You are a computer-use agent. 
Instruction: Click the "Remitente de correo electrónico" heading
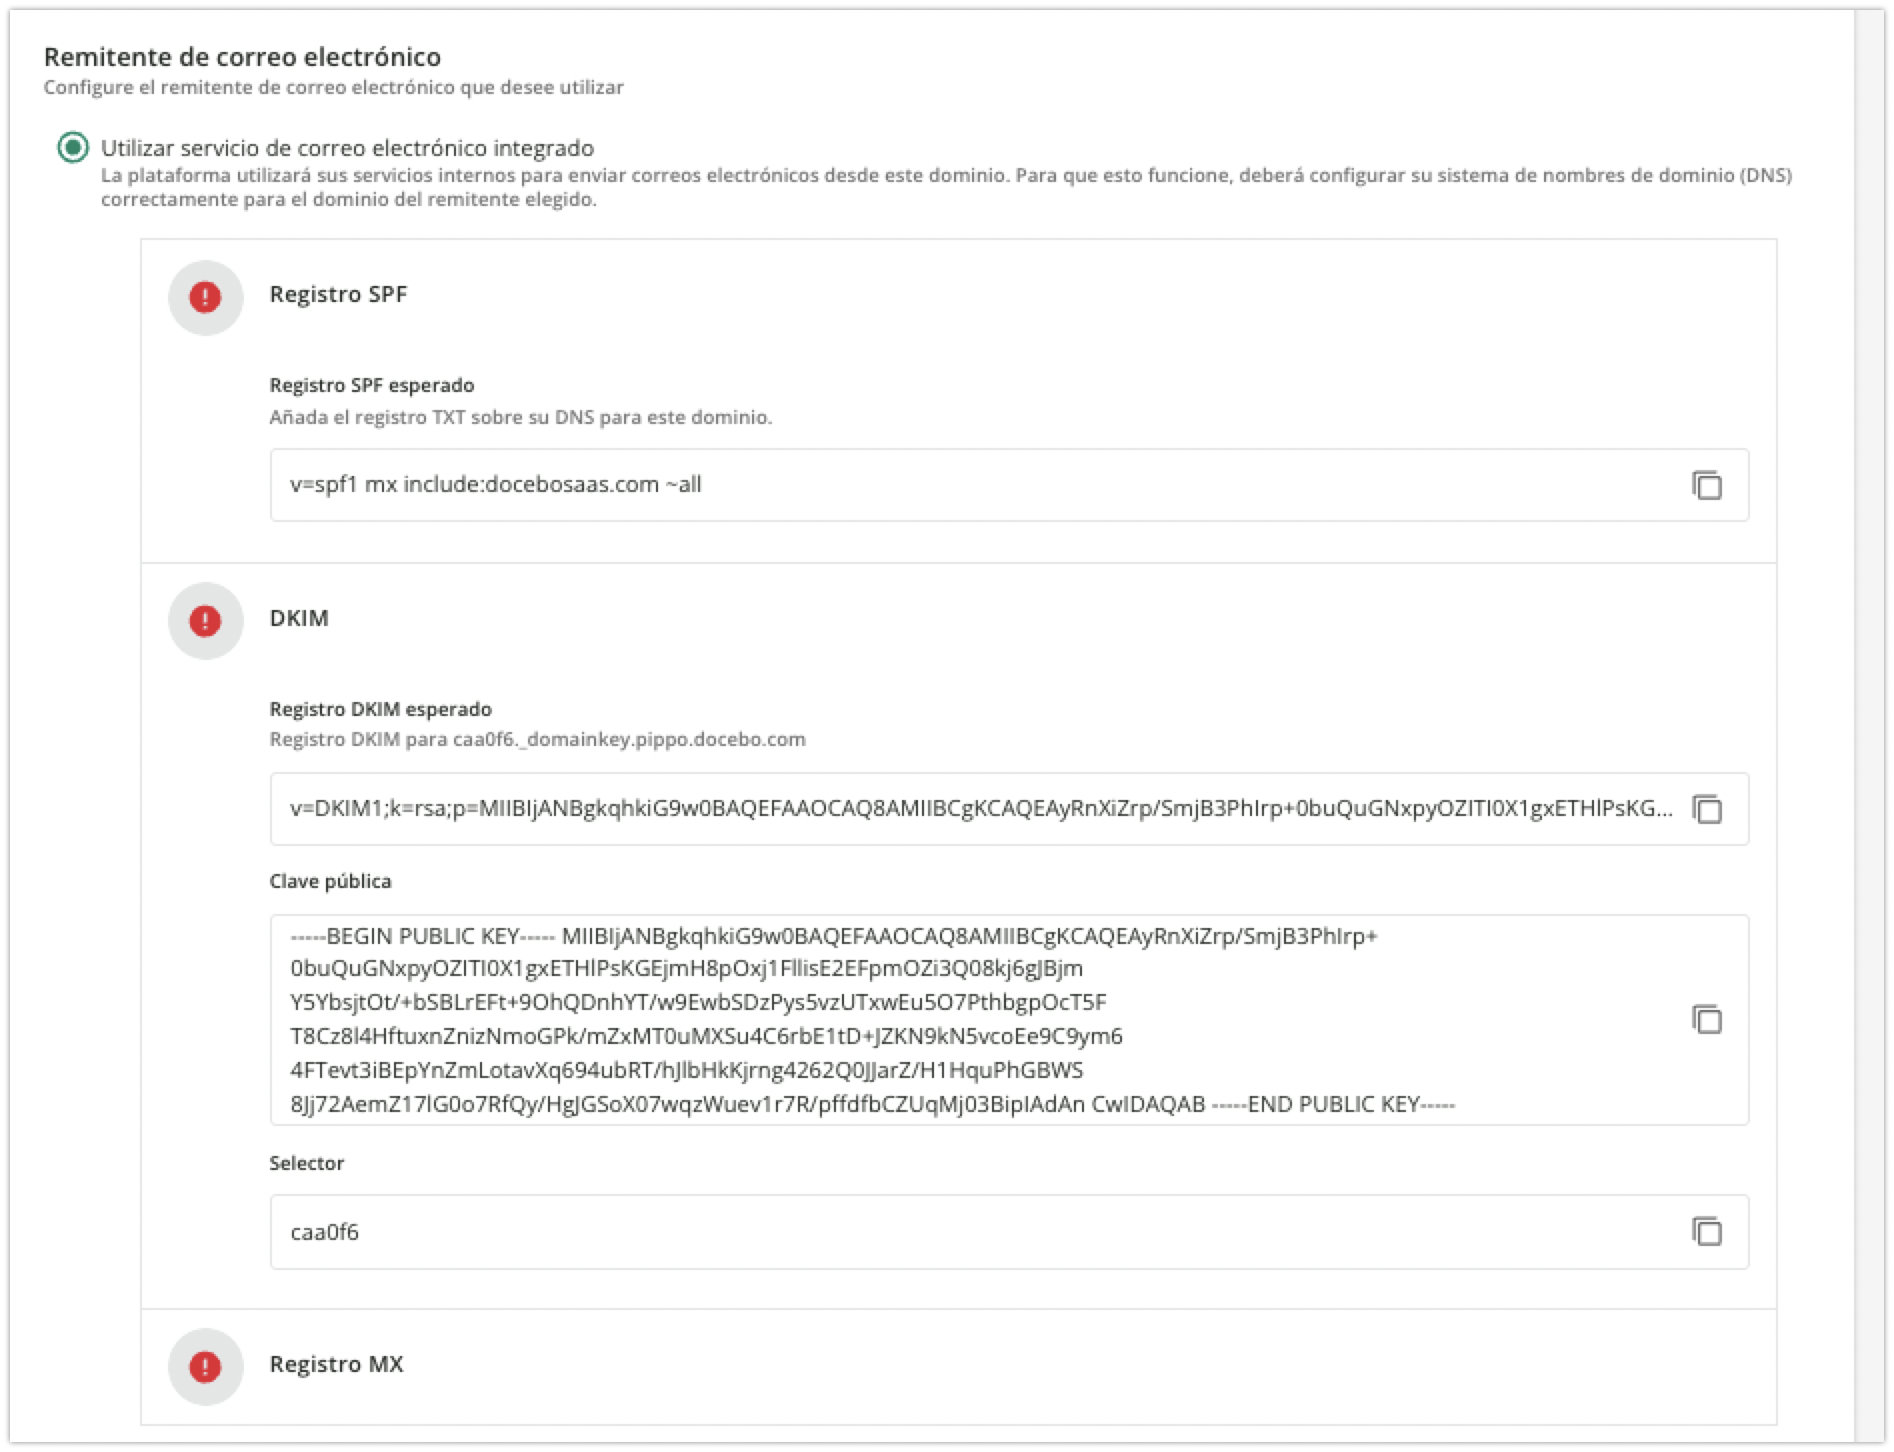(242, 57)
